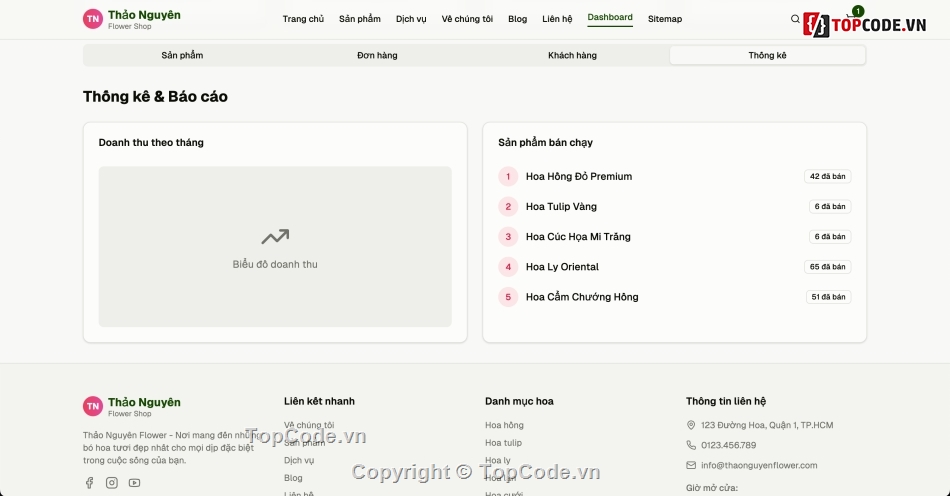
Task: Click Liên kết nhanh footer heading
Action: coord(319,401)
